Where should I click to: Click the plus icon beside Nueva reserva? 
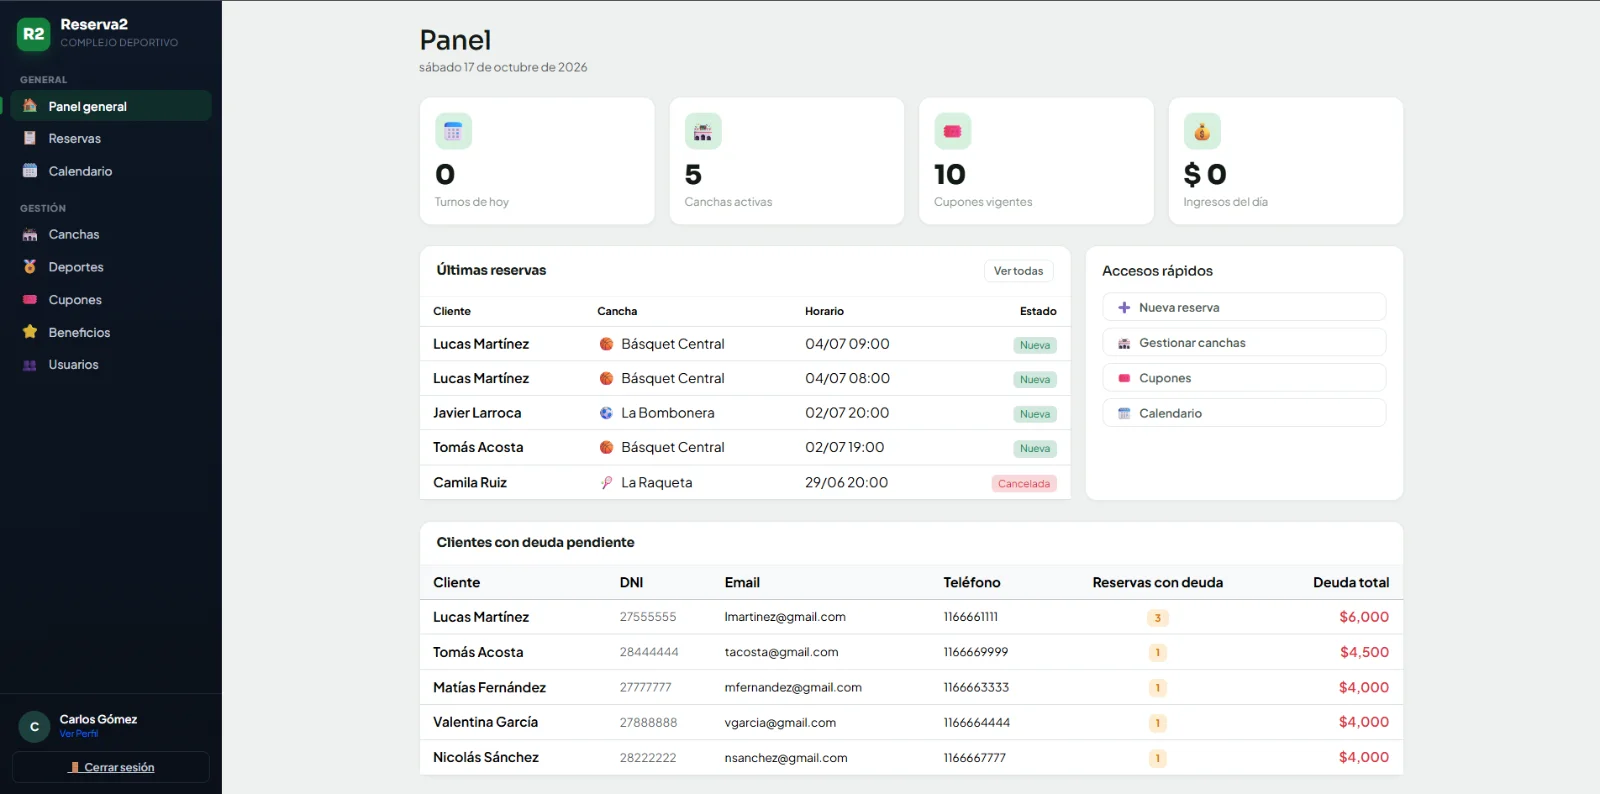[x=1124, y=308]
